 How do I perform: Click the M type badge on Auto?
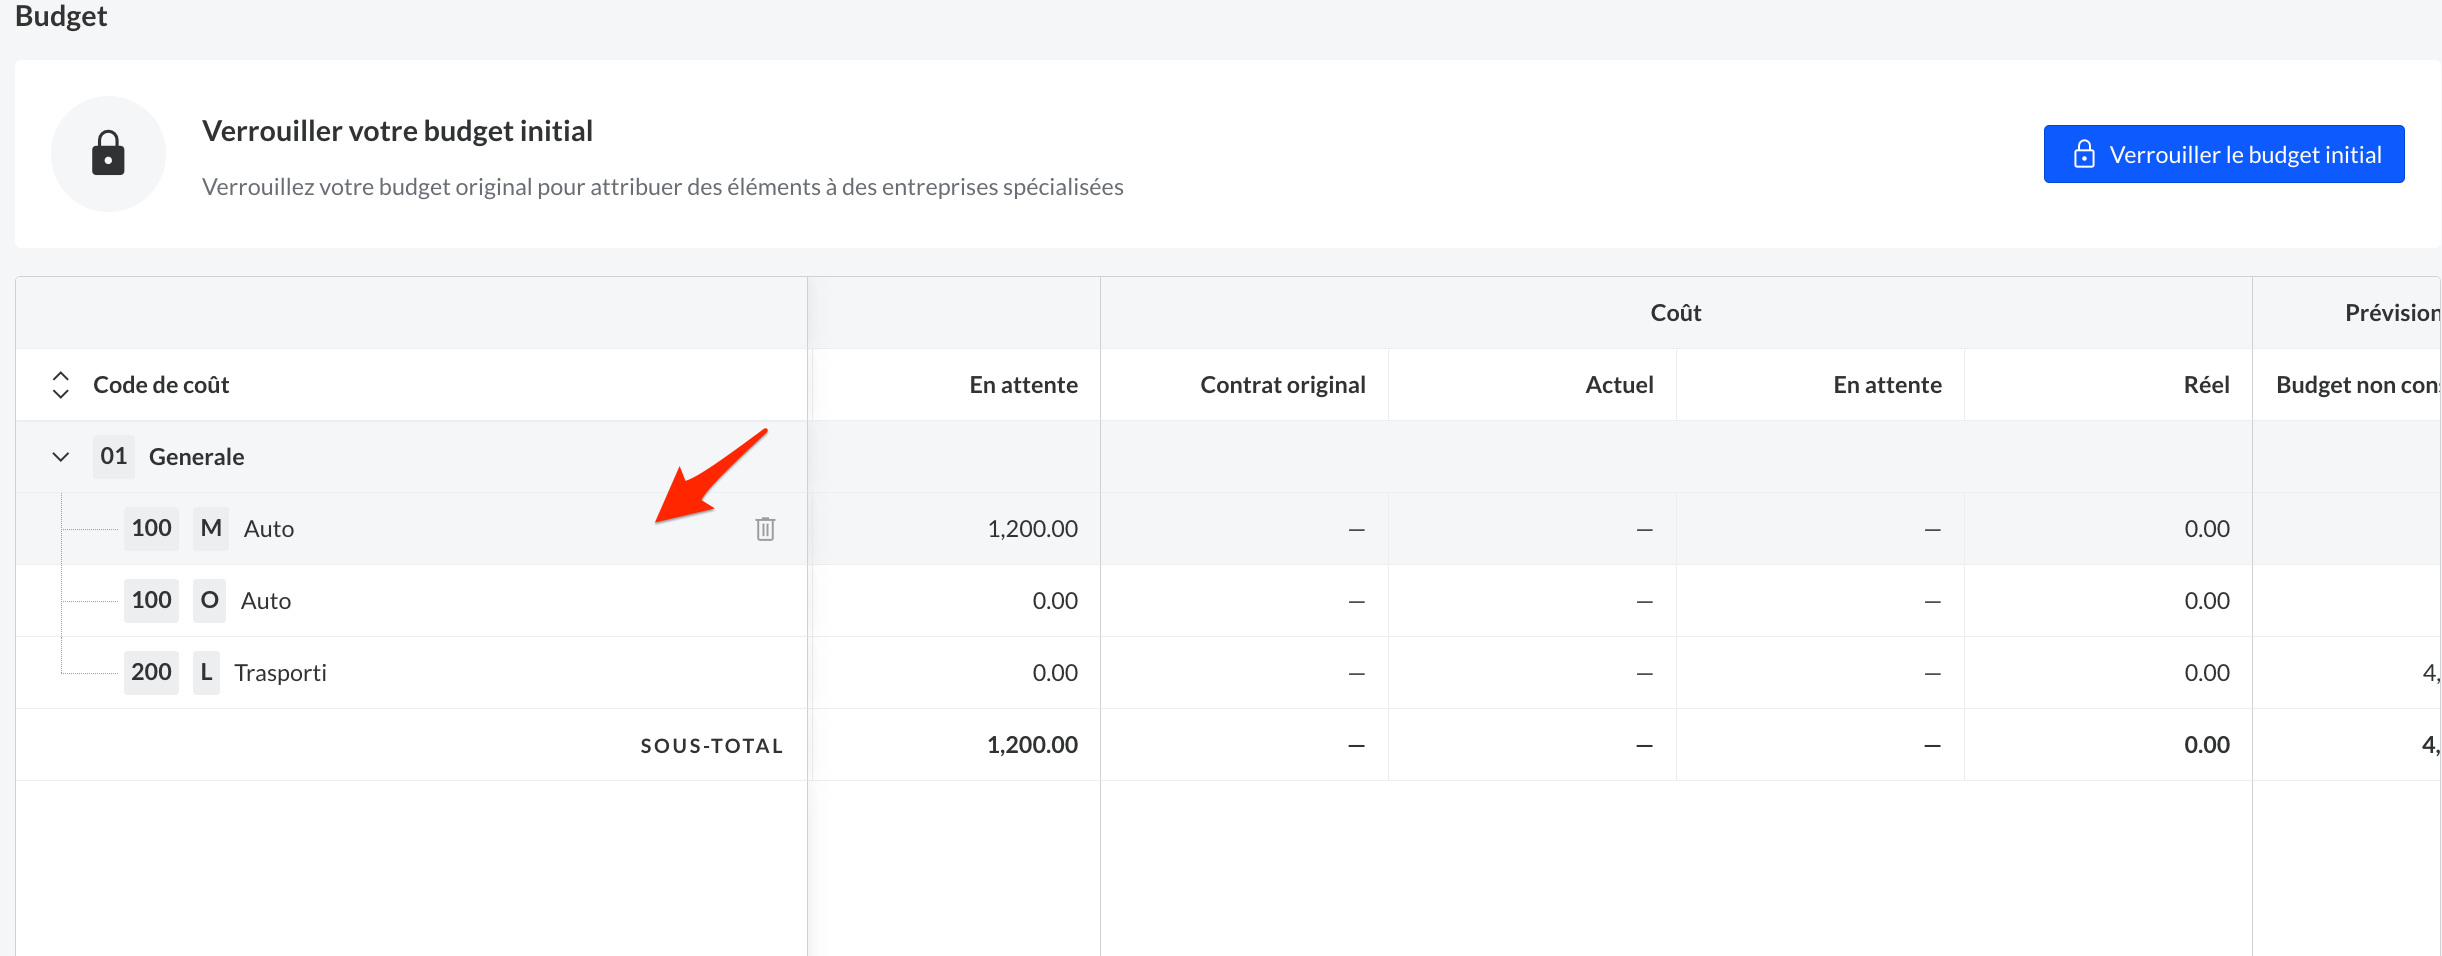tap(211, 529)
